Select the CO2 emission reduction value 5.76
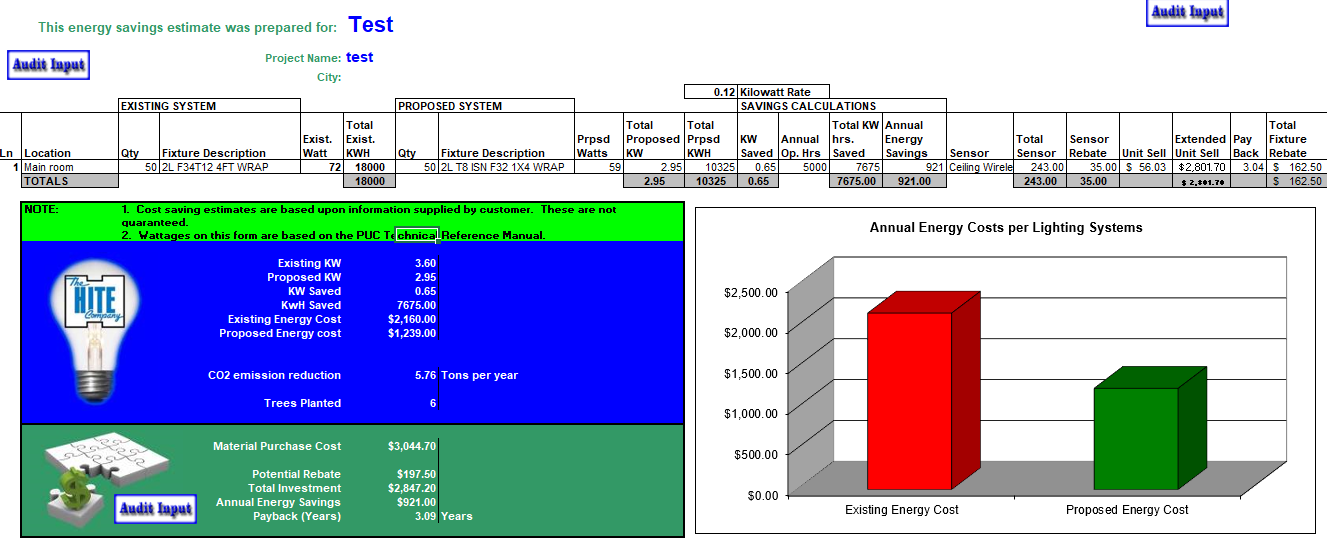 point(425,375)
